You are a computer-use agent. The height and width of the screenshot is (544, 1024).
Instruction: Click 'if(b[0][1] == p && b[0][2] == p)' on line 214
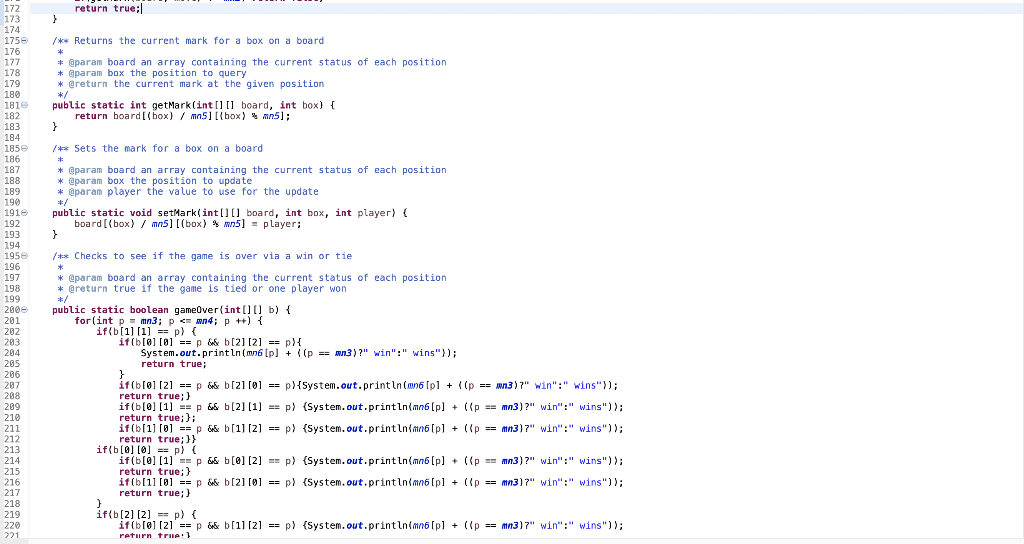(207, 461)
